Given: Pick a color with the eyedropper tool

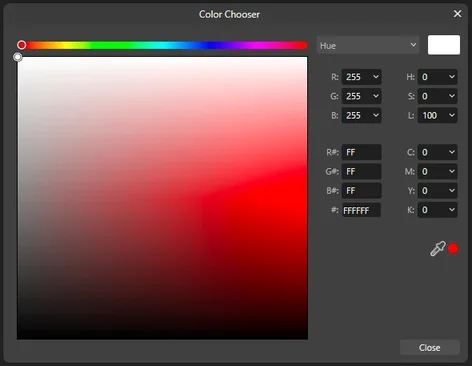Looking at the screenshot, I should 437,249.
